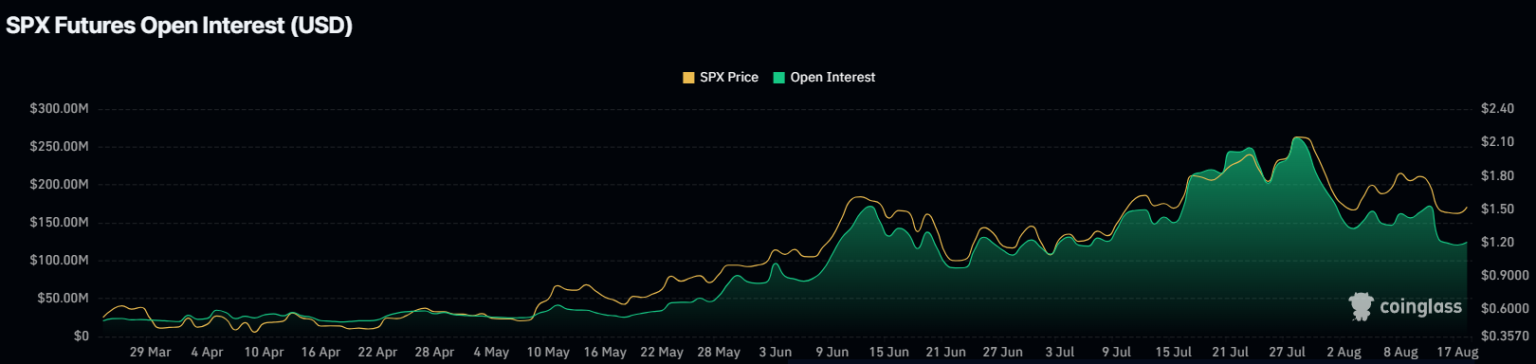Click the green Open Interest color swatch
The height and width of the screenshot is (364, 1536).
click(779, 77)
